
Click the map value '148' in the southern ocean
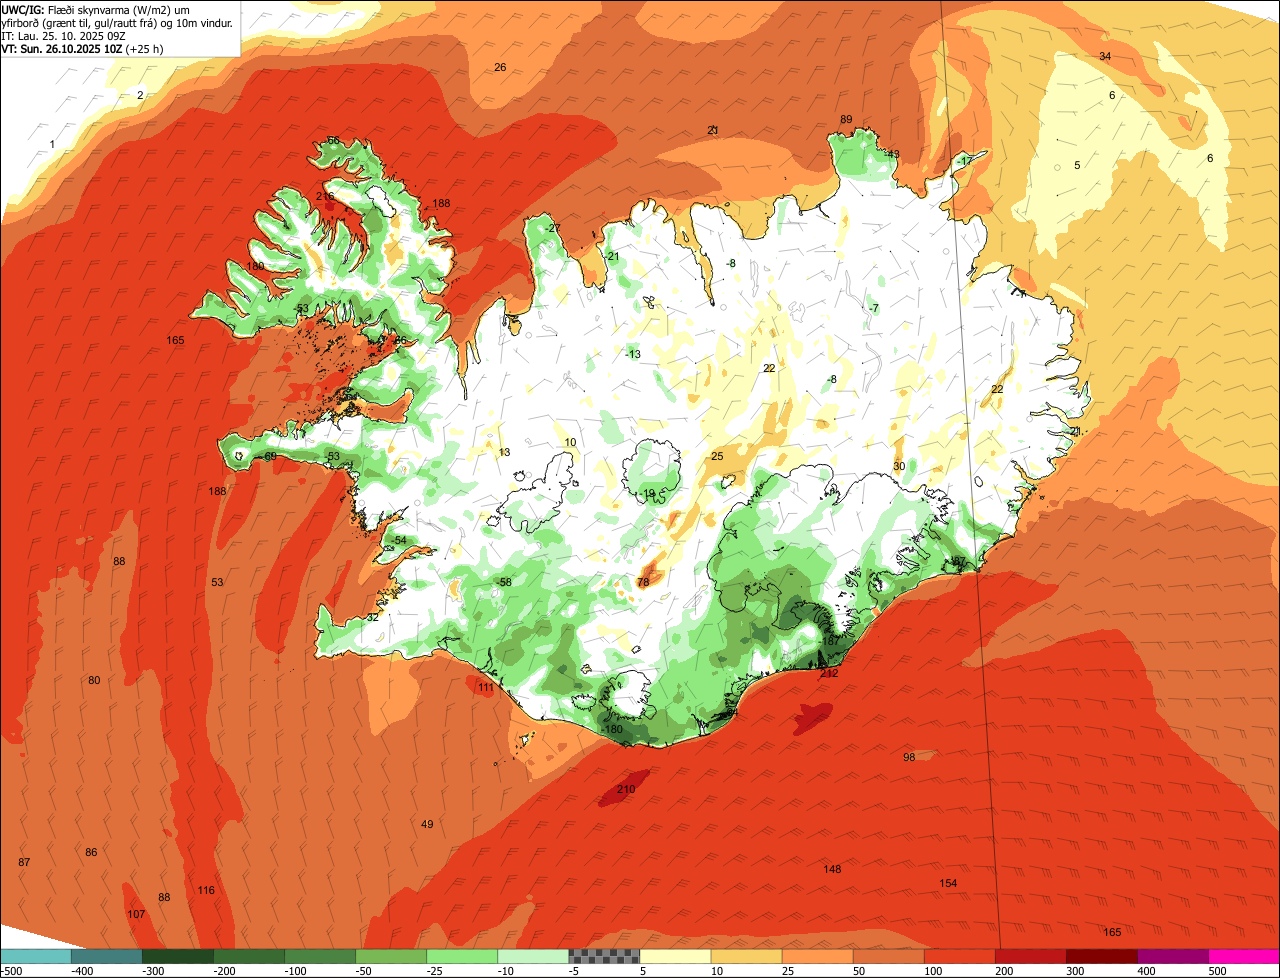832,870
